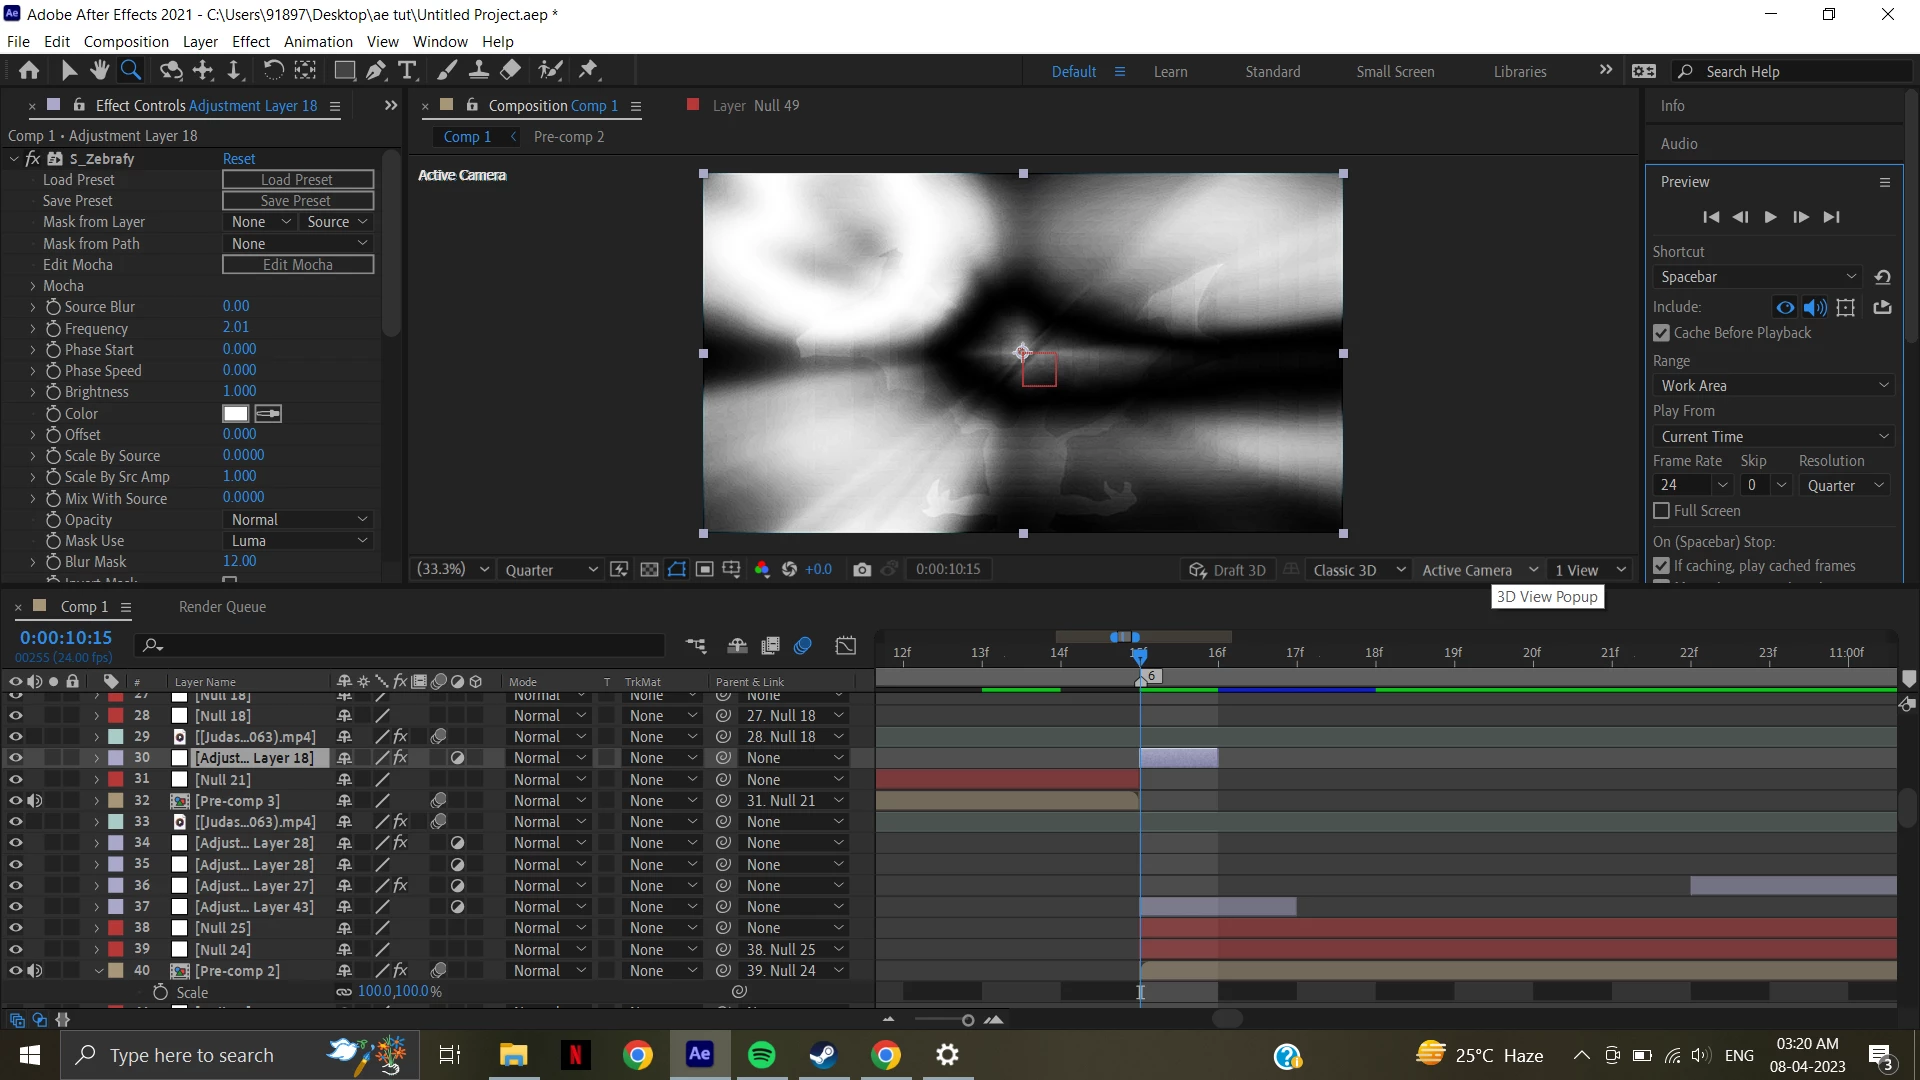Screen dimensions: 1920x1080
Task: Select the Hand tool
Action: coord(99,70)
